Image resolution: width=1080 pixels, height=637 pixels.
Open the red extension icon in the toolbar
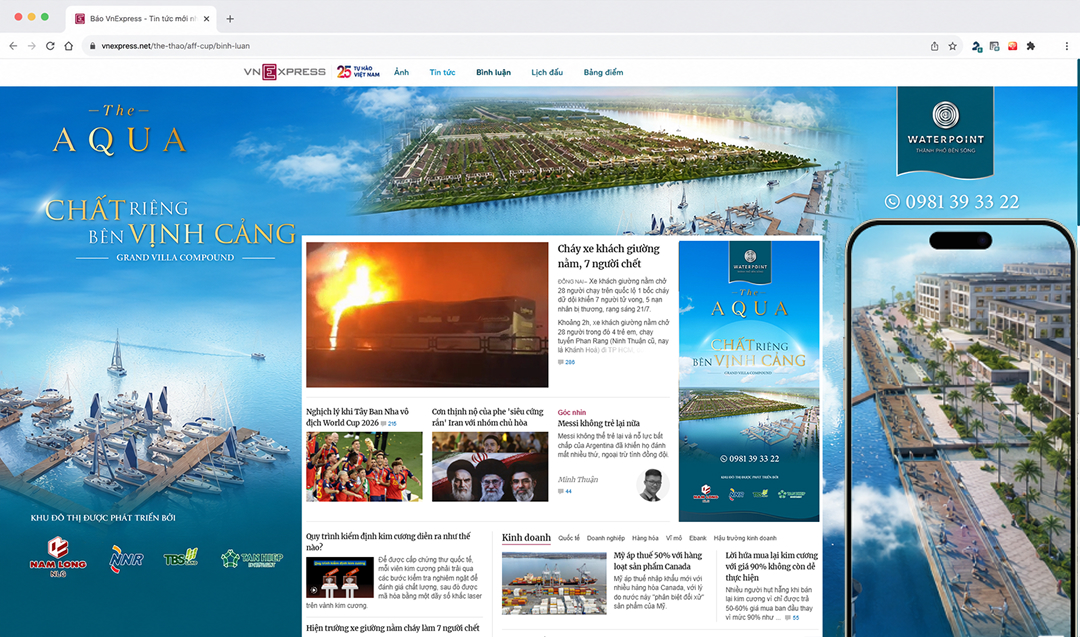pos(1012,46)
